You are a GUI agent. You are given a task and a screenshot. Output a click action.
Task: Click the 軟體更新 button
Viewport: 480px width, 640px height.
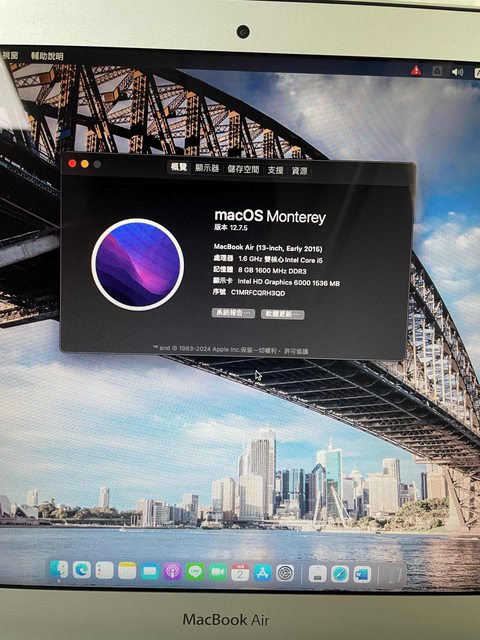(282, 314)
